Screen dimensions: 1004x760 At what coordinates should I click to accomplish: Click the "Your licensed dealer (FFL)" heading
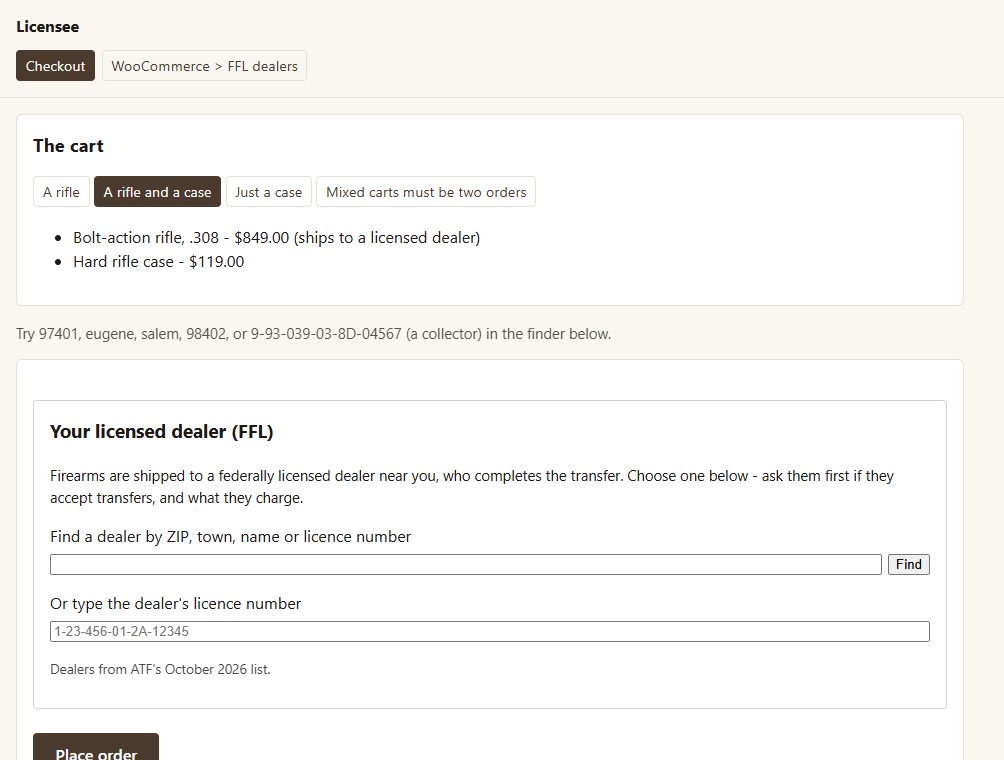[162, 432]
